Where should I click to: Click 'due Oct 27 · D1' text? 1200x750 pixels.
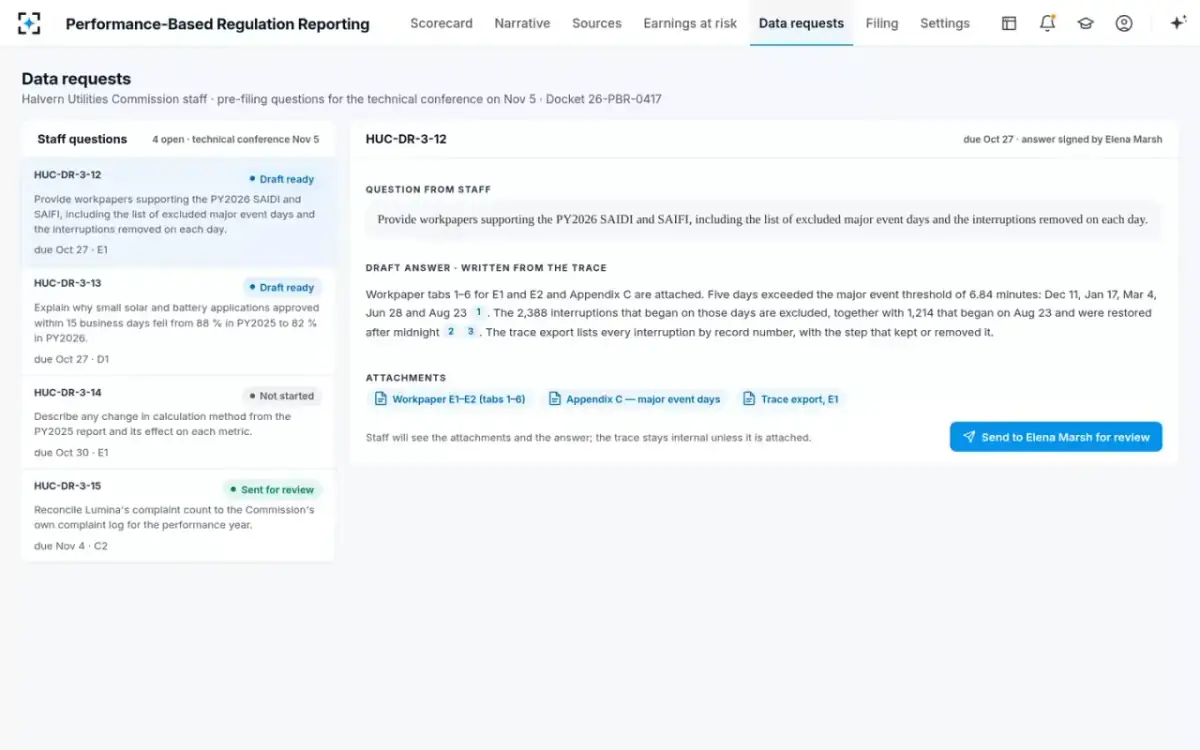tap(72, 359)
